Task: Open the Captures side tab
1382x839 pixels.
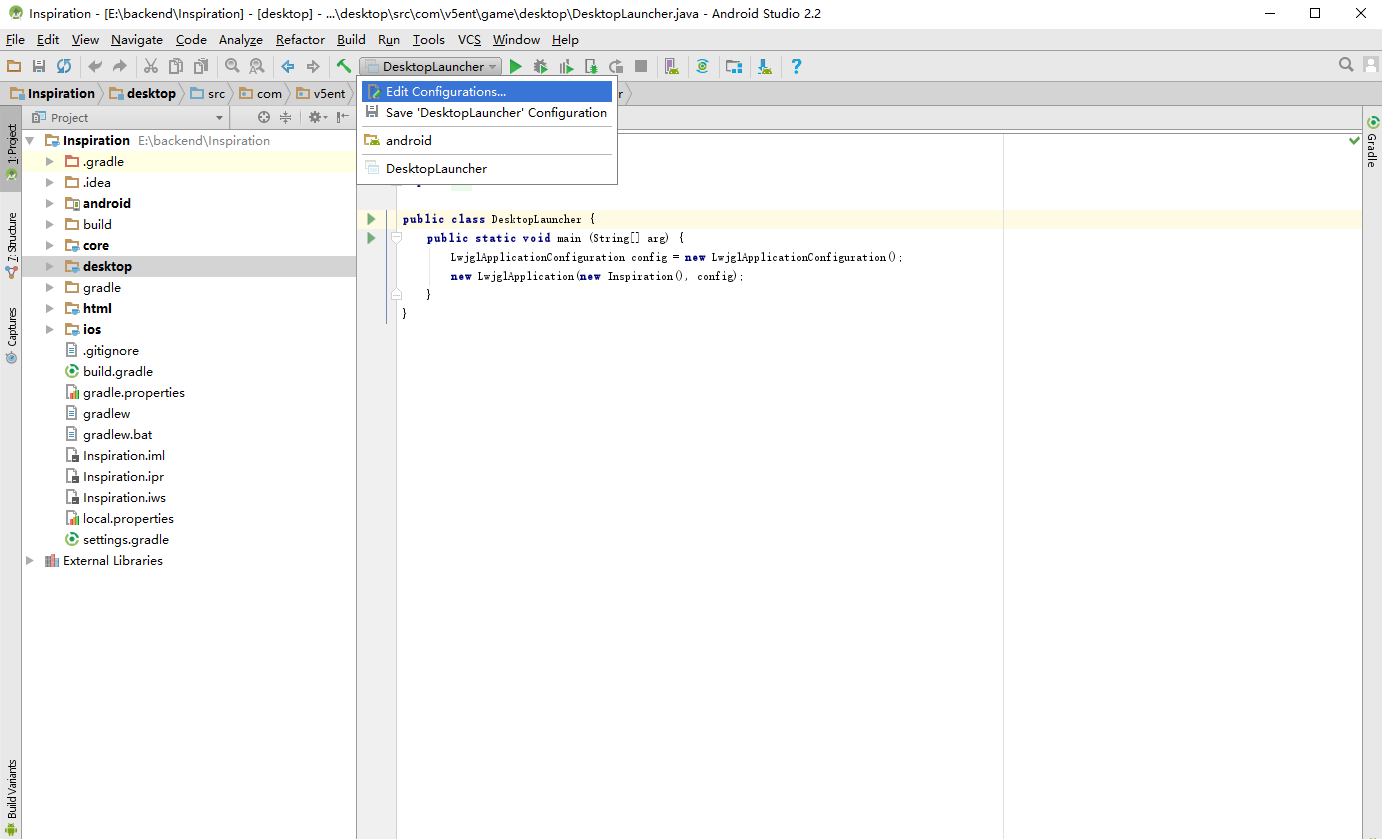Action: 12,335
